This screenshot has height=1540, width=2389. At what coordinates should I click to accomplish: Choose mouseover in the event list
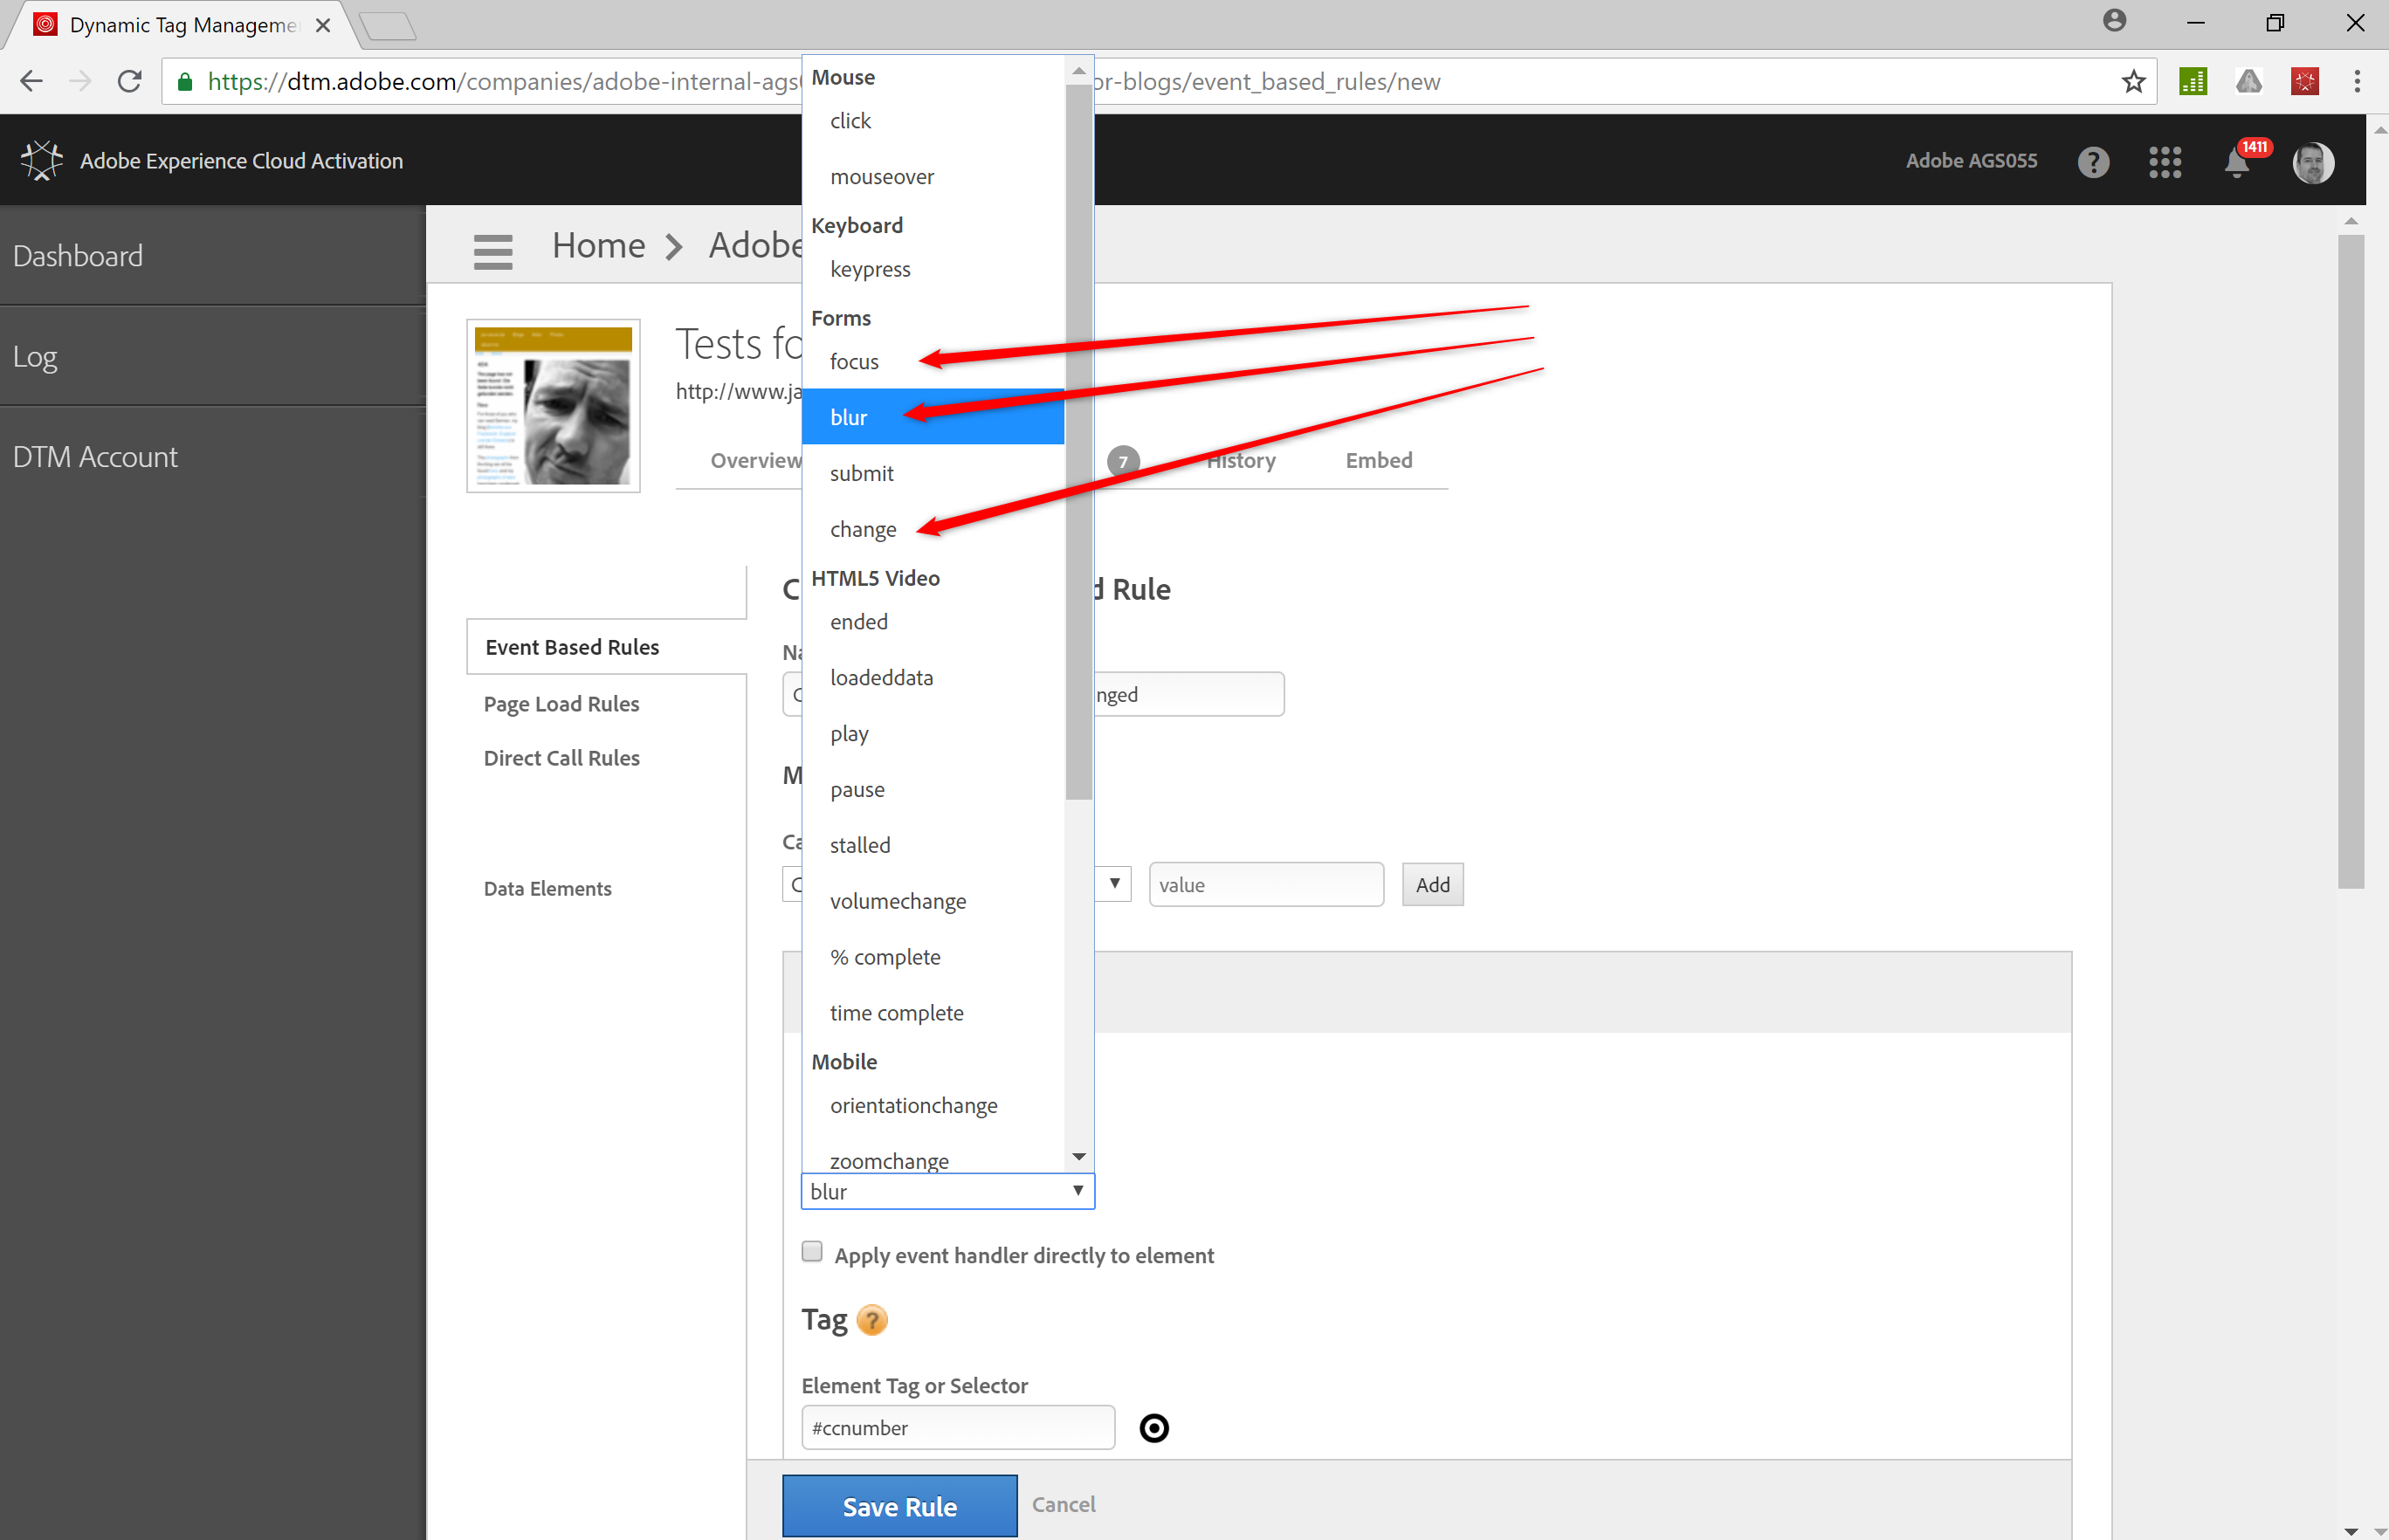882,177
